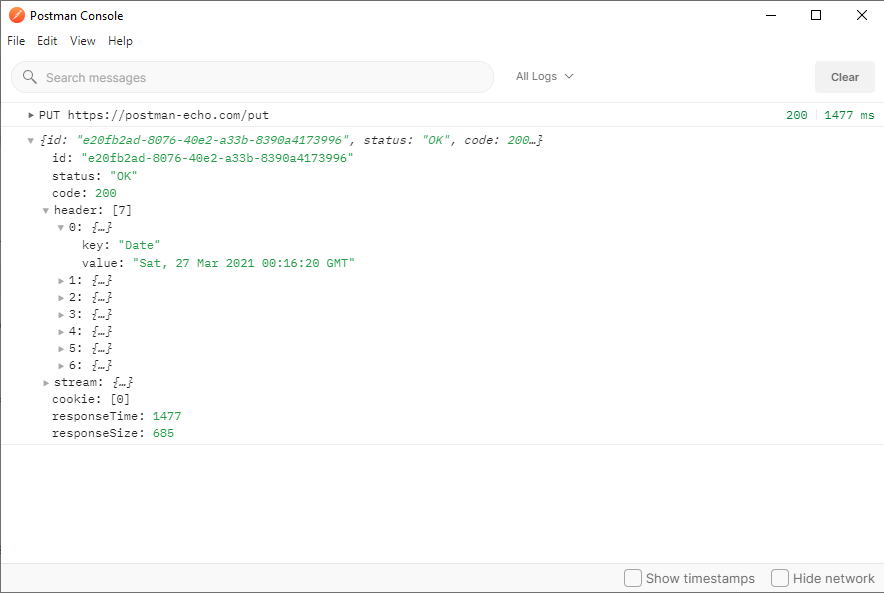This screenshot has width=884, height=593.
Task: Open the File menu
Action: click(x=15, y=41)
